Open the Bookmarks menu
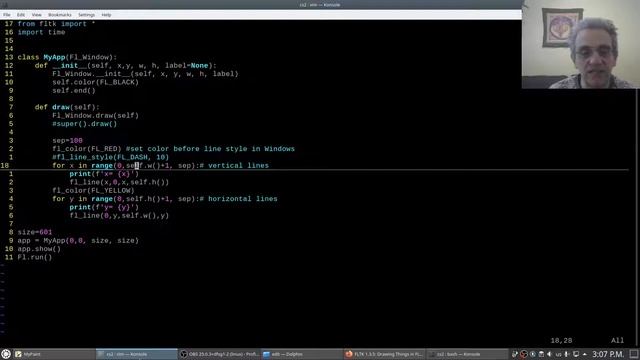This screenshot has width=640, height=360. pyautogui.click(x=60, y=15)
